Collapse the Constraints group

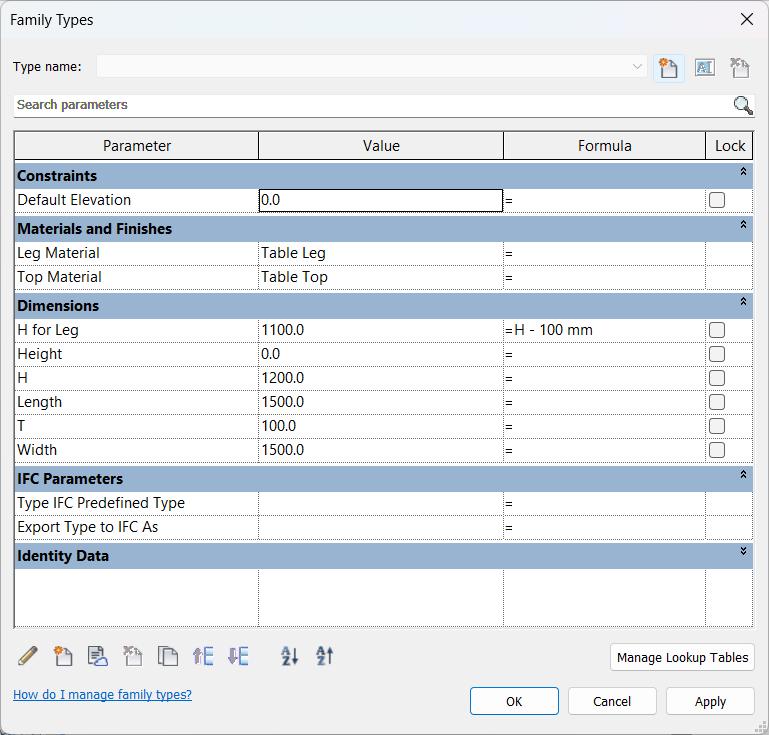click(x=743, y=171)
